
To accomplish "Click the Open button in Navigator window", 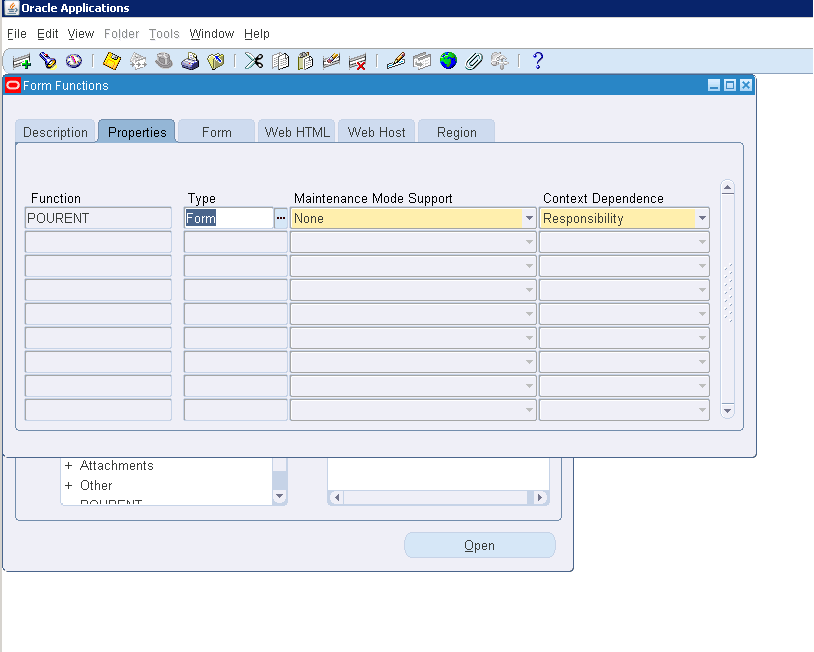I will pyautogui.click(x=480, y=545).
